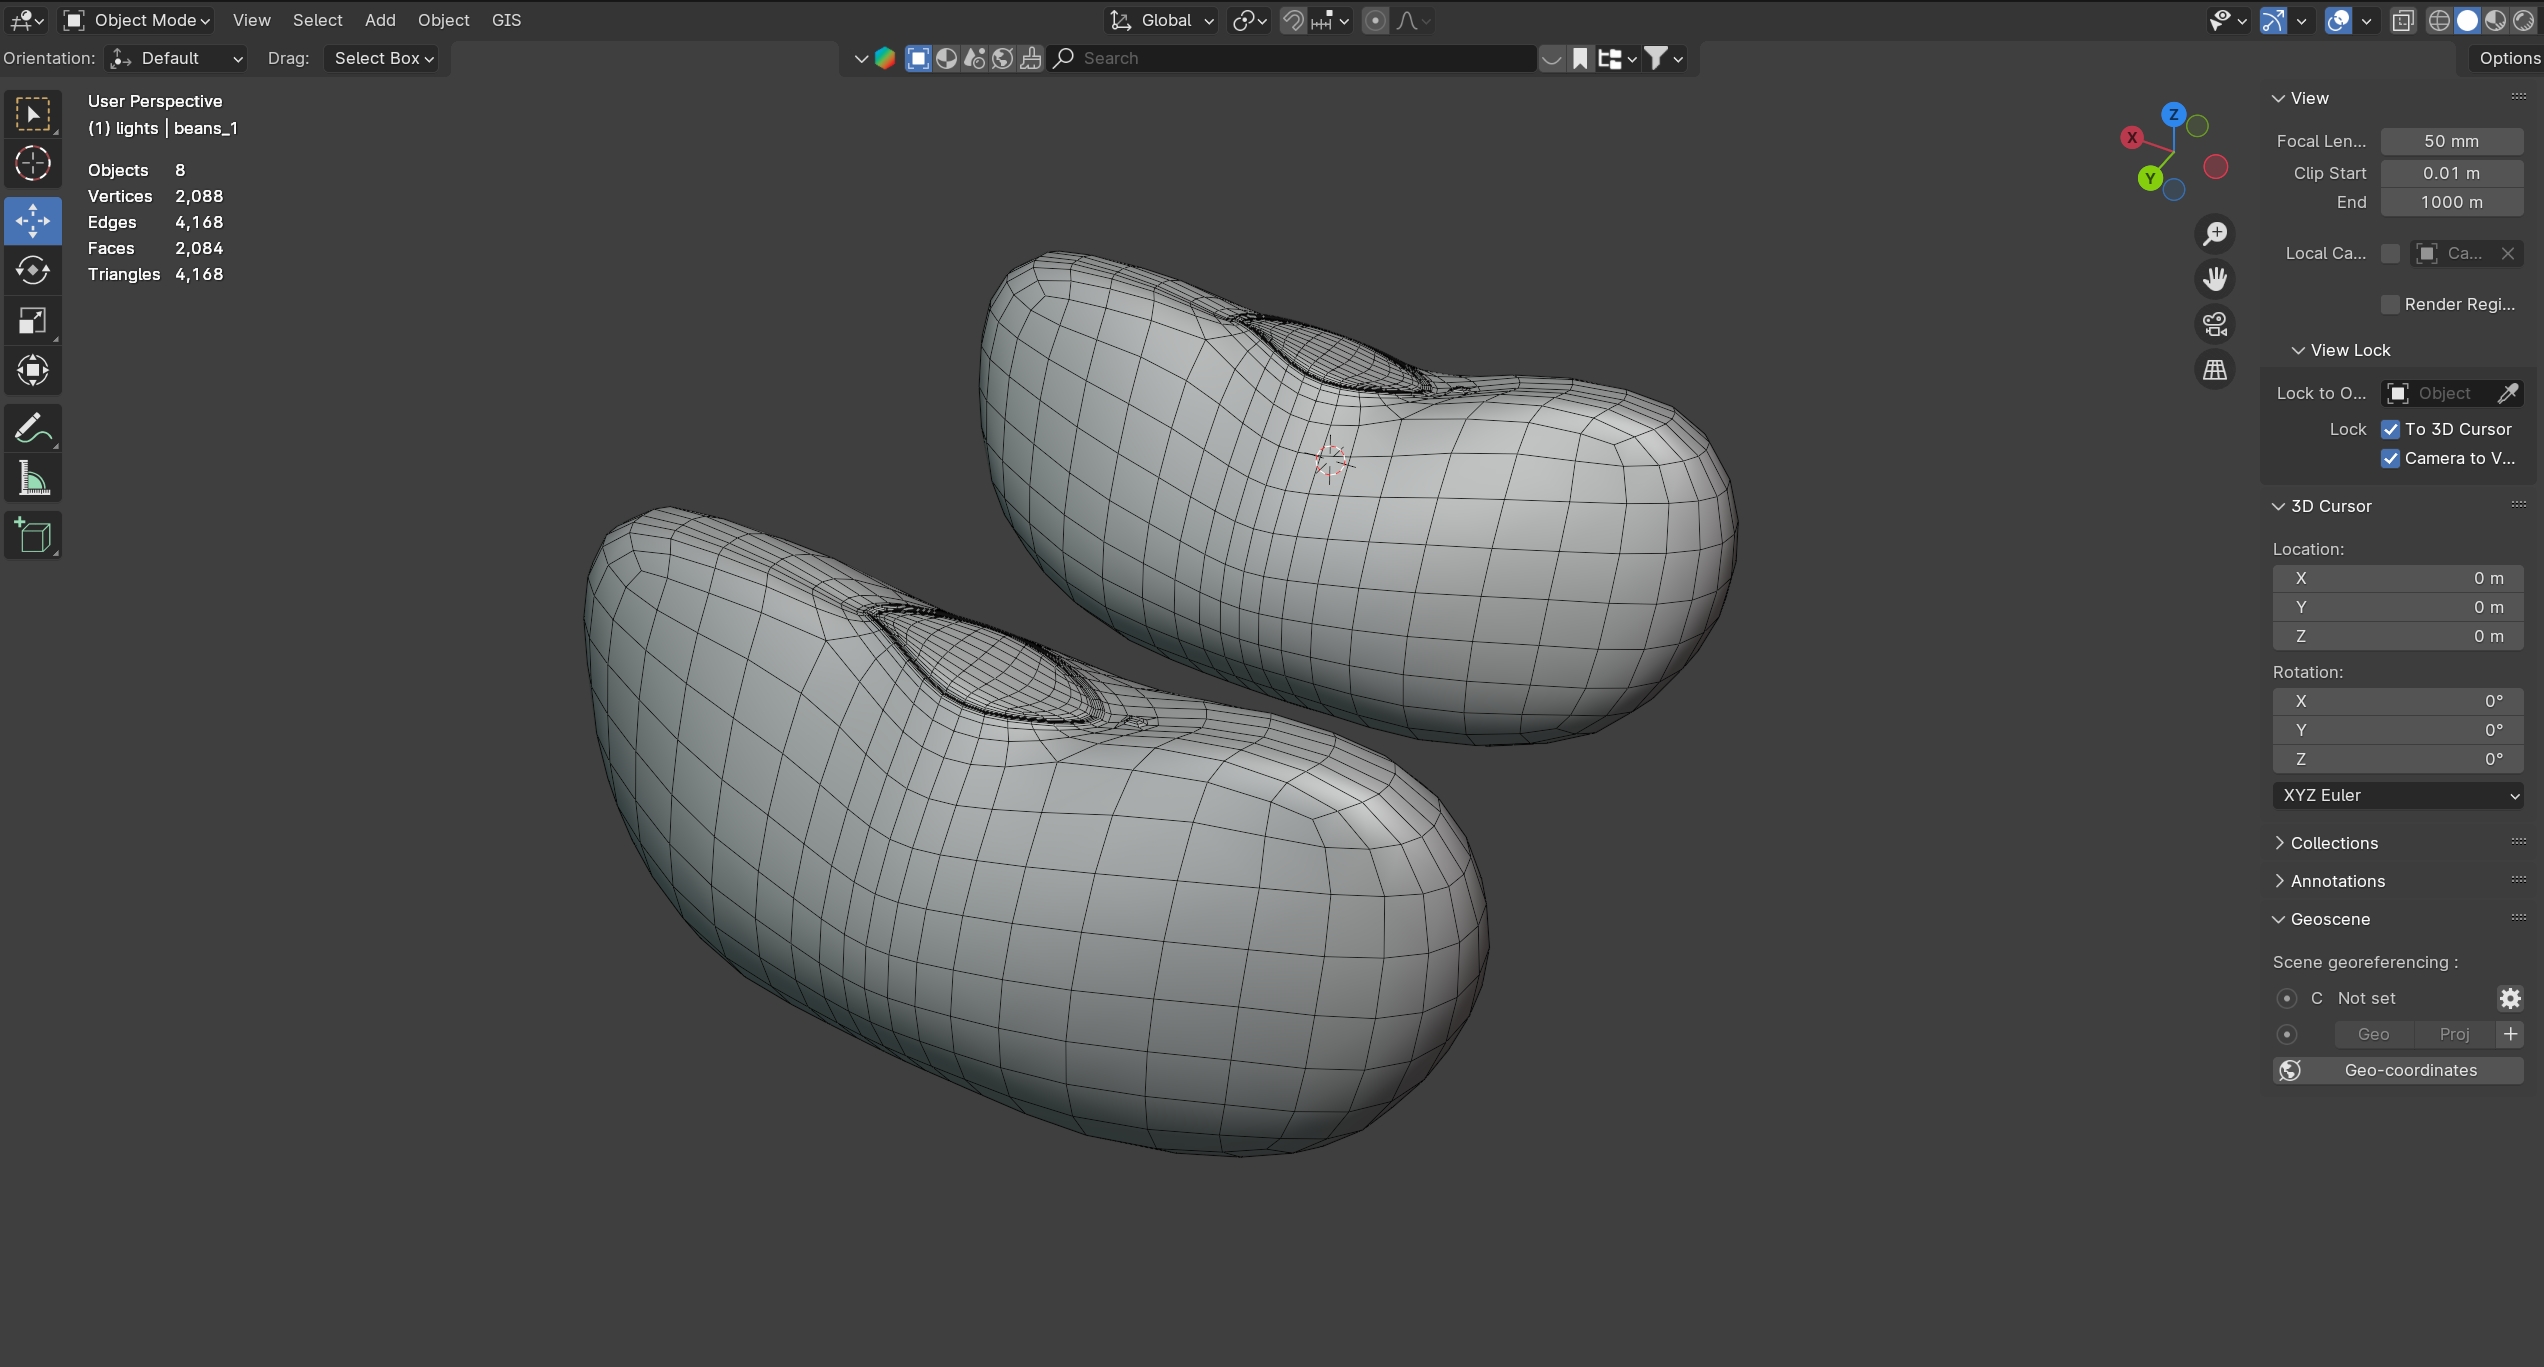Screen dimensions: 2544x1367
Task: Enable Render Region checkbox
Action: tap(2390, 304)
